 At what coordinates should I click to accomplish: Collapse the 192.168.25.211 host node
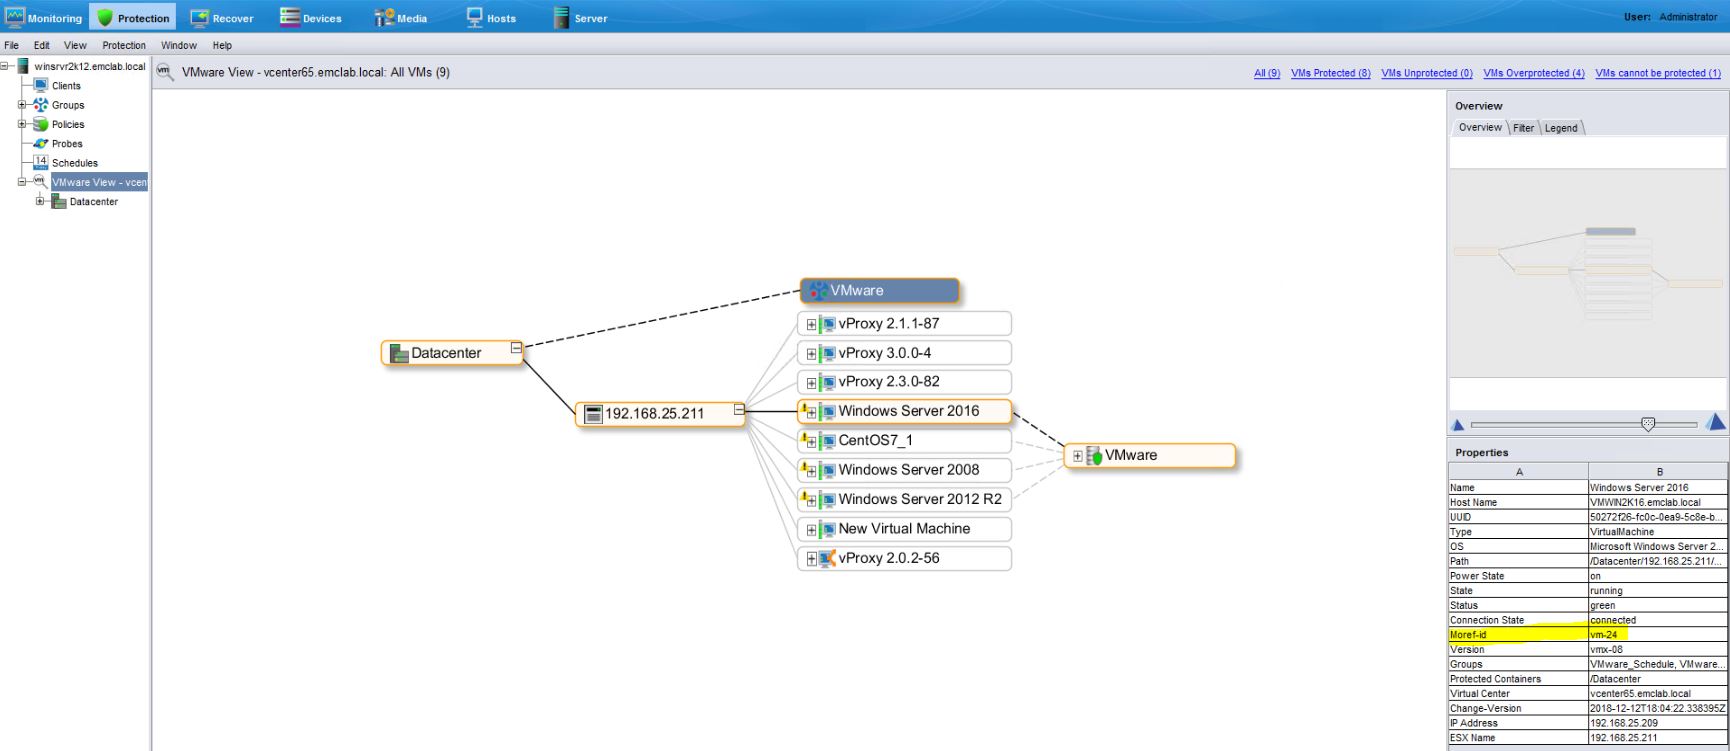pyautogui.click(x=738, y=409)
